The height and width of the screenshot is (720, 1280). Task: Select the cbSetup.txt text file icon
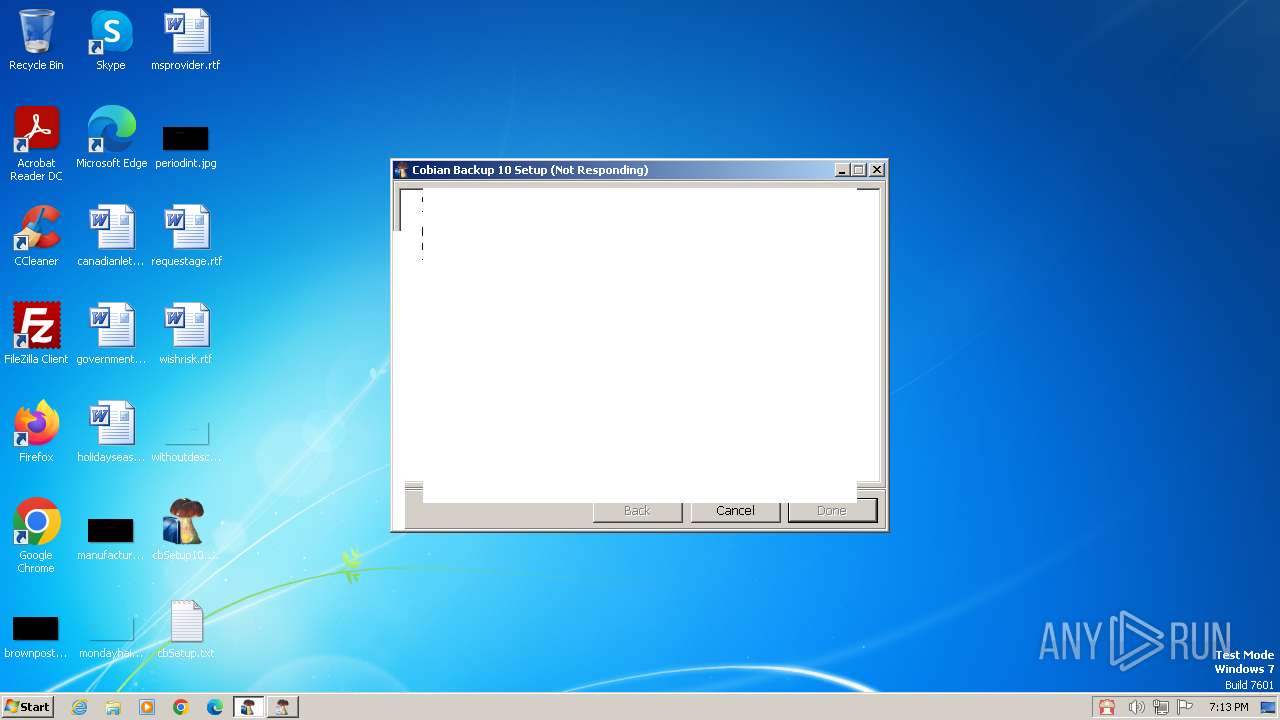point(186,628)
